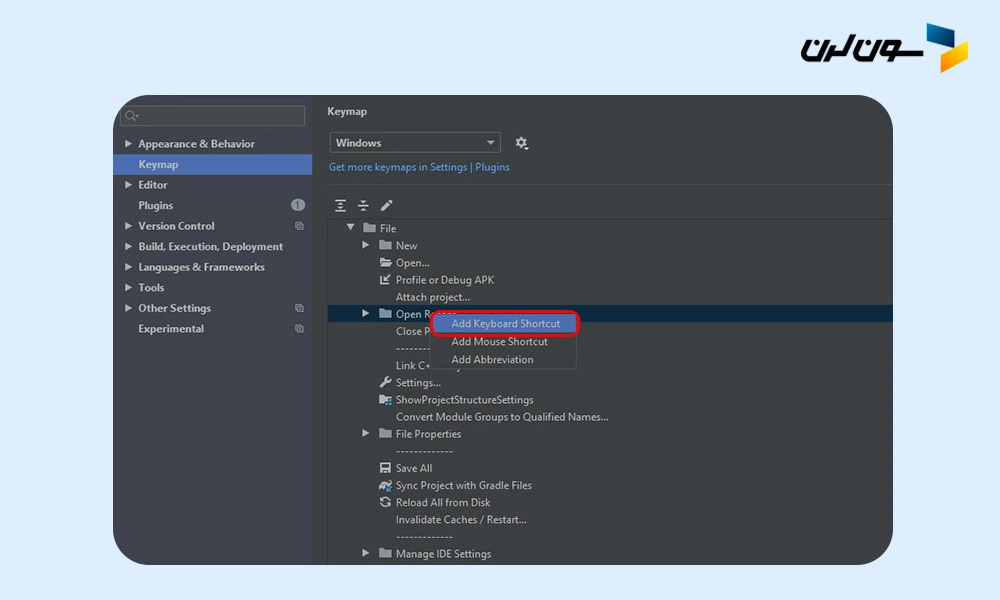This screenshot has width=1000, height=600.
Task: Choose Add Mouse Shortcut from context menu
Action: coord(499,342)
